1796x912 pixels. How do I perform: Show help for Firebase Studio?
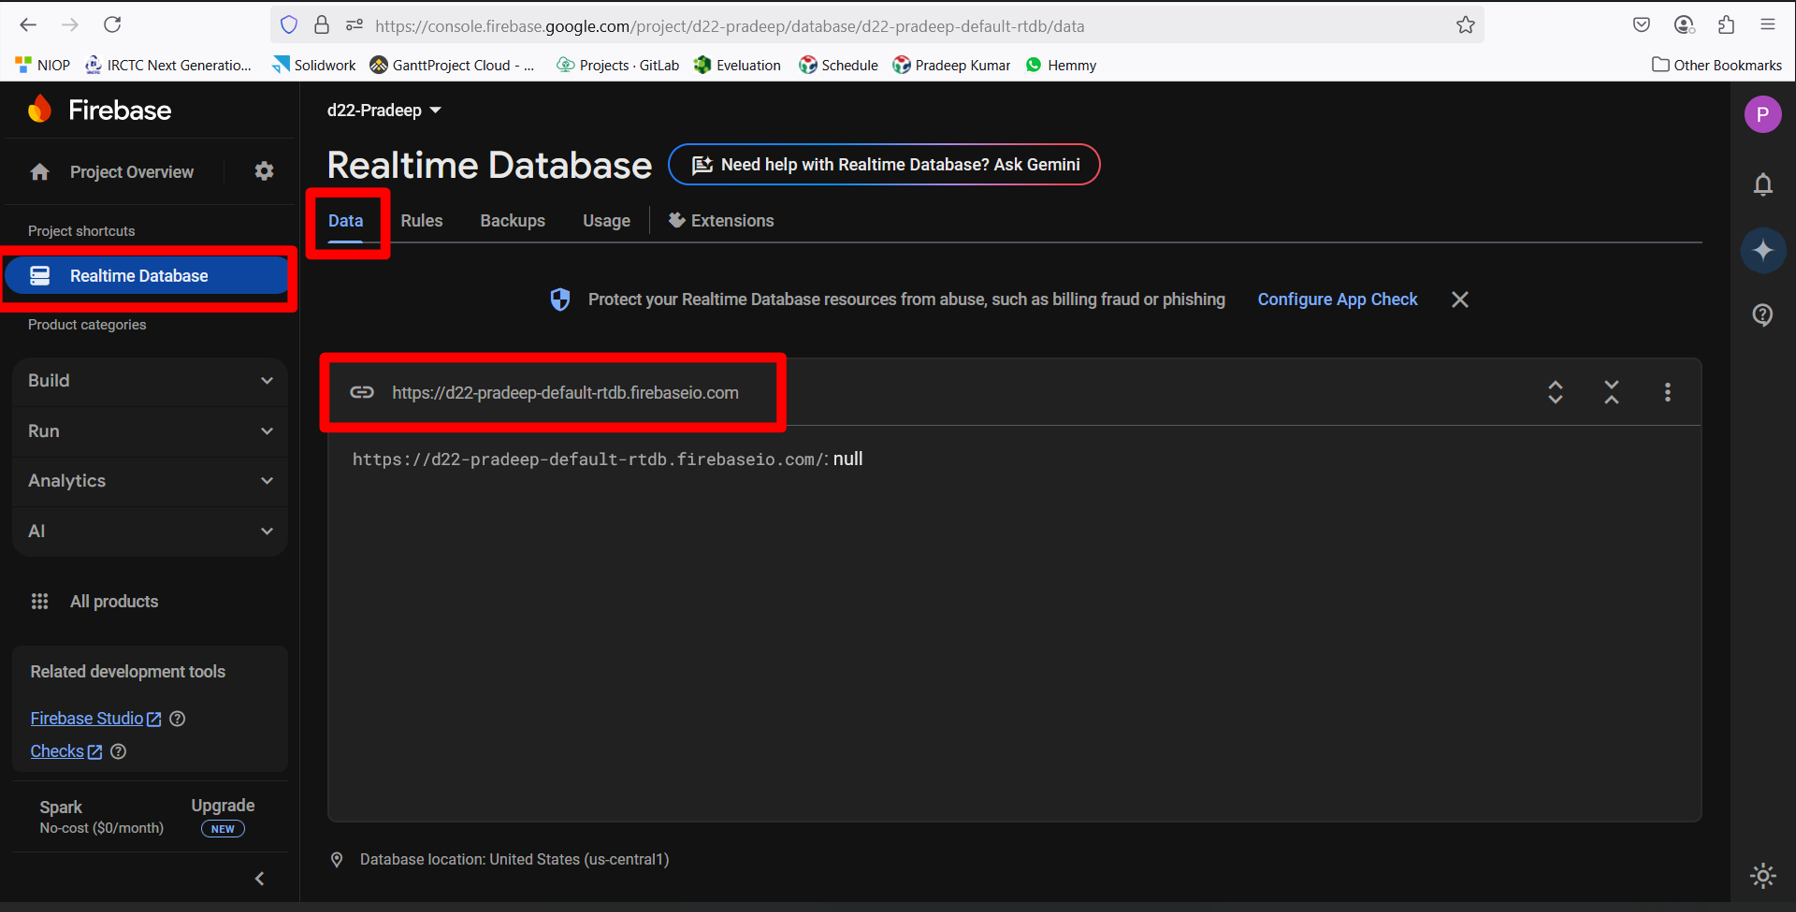tap(177, 718)
